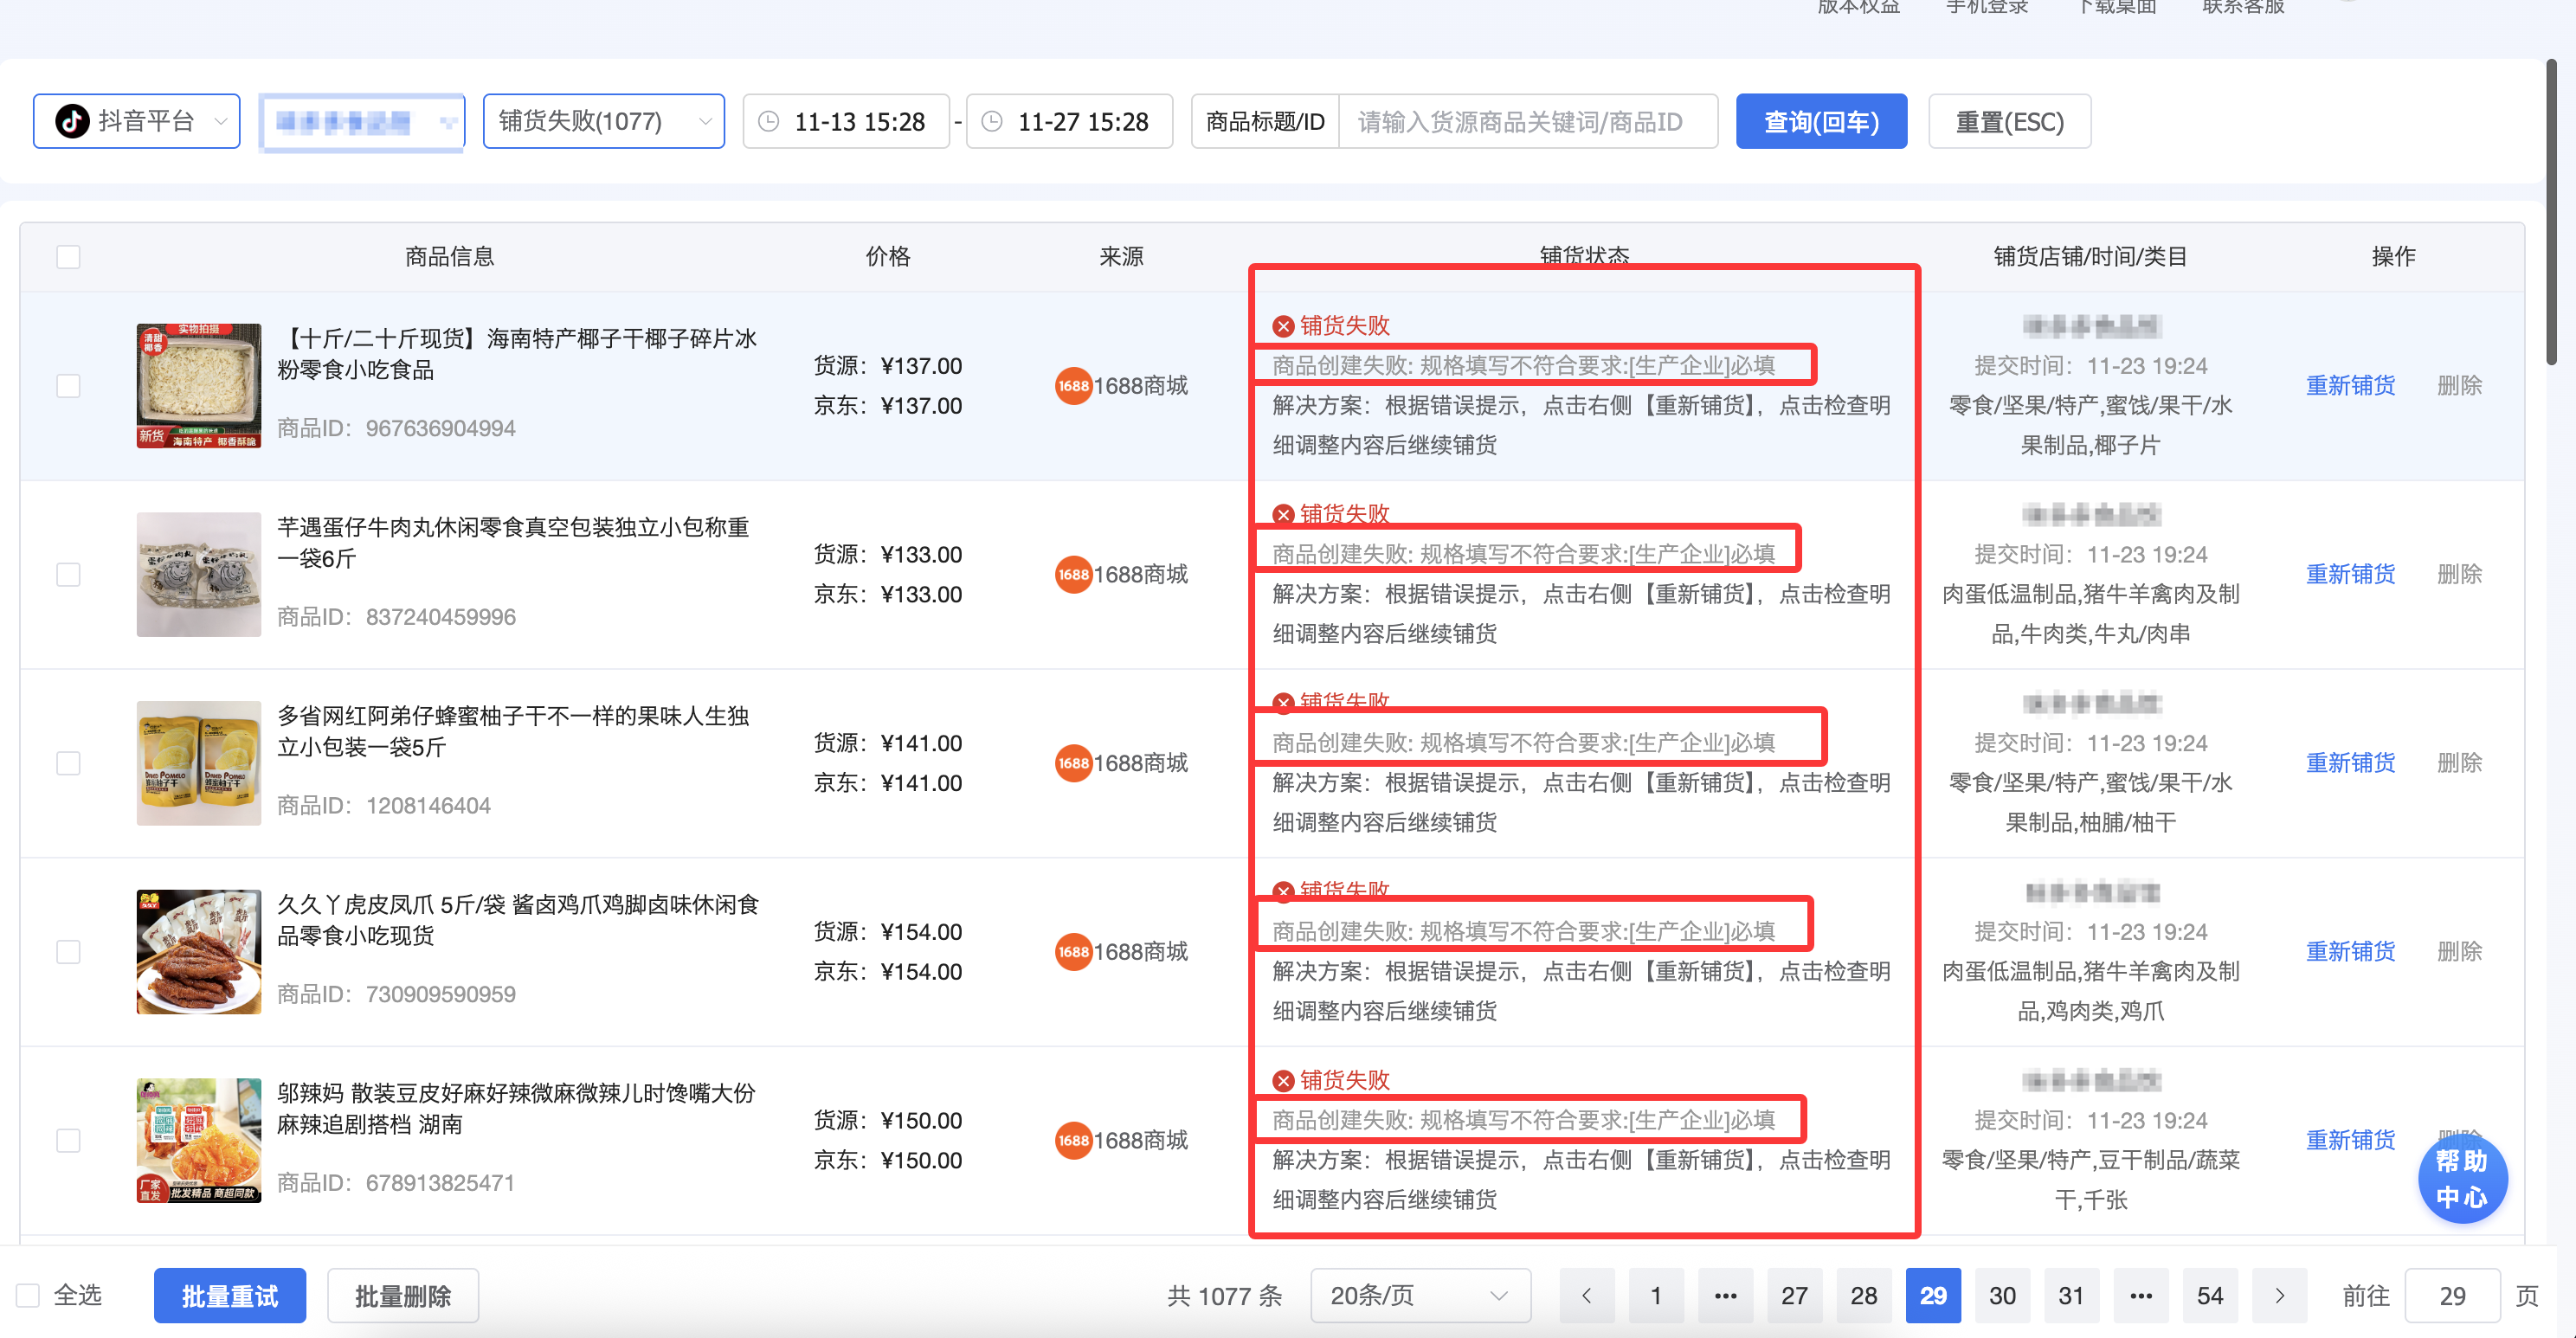
Task: Open the 抖音平台 platform dropdown
Action: [x=137, y=121]
